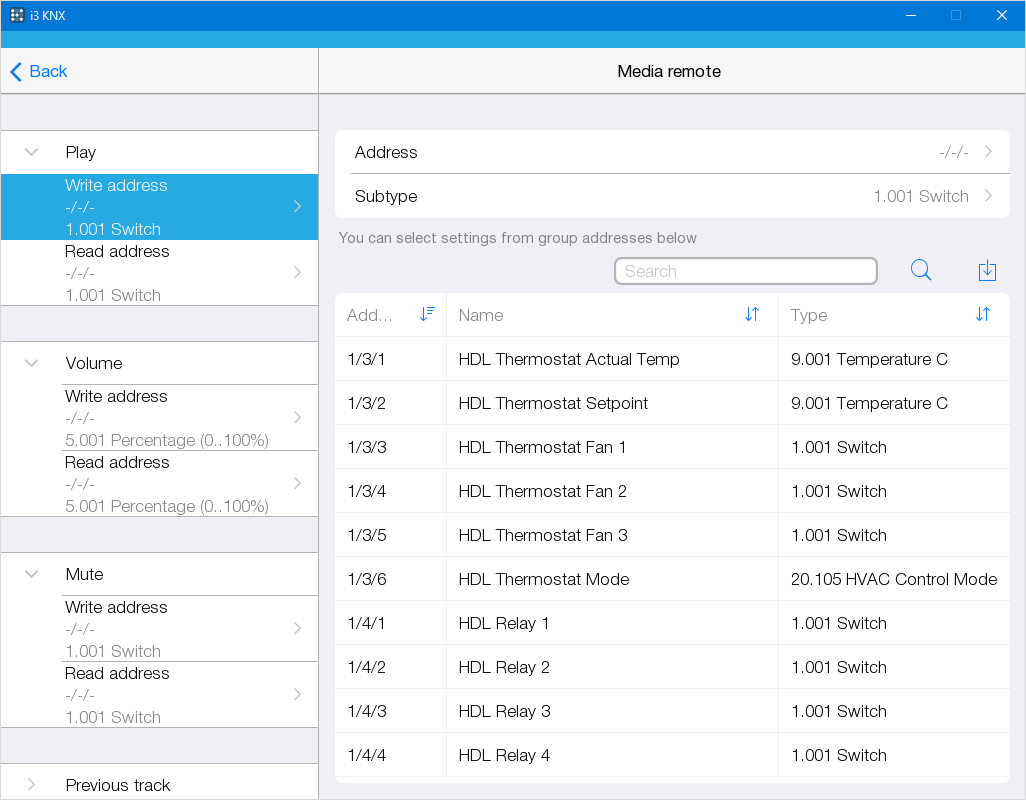This screenshot has height=800, width=1026.
Task: Collapse the Volume section
Action: [x=32, y=363]
